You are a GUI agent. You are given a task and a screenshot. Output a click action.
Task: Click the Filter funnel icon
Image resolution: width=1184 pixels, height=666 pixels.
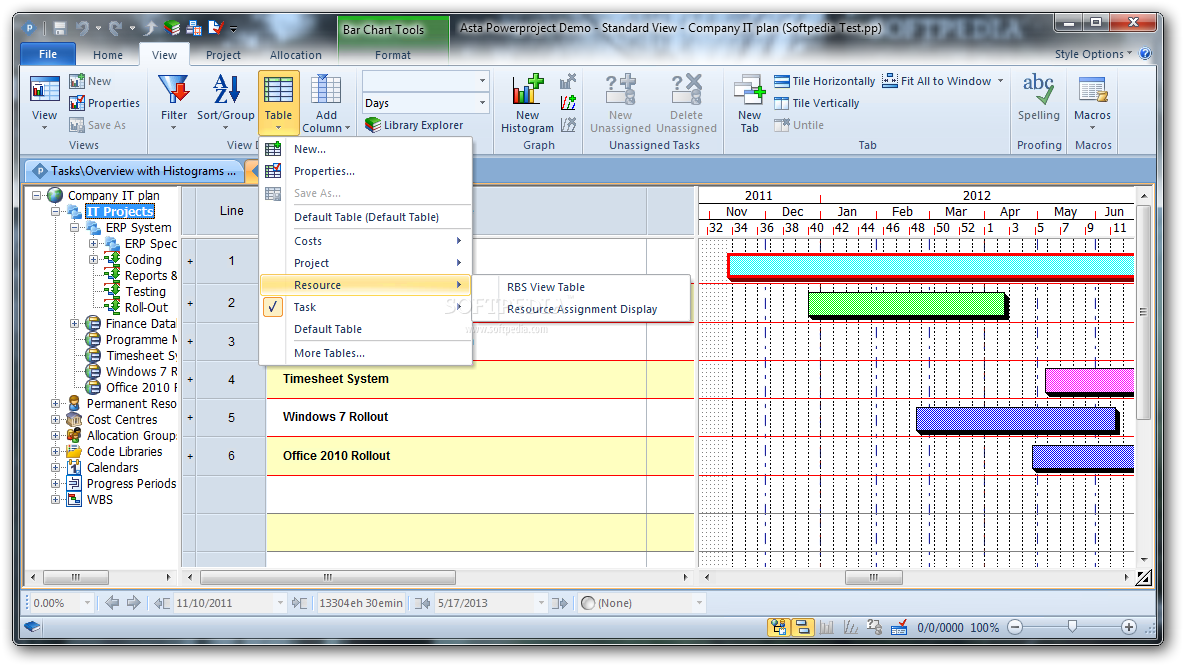174,91
